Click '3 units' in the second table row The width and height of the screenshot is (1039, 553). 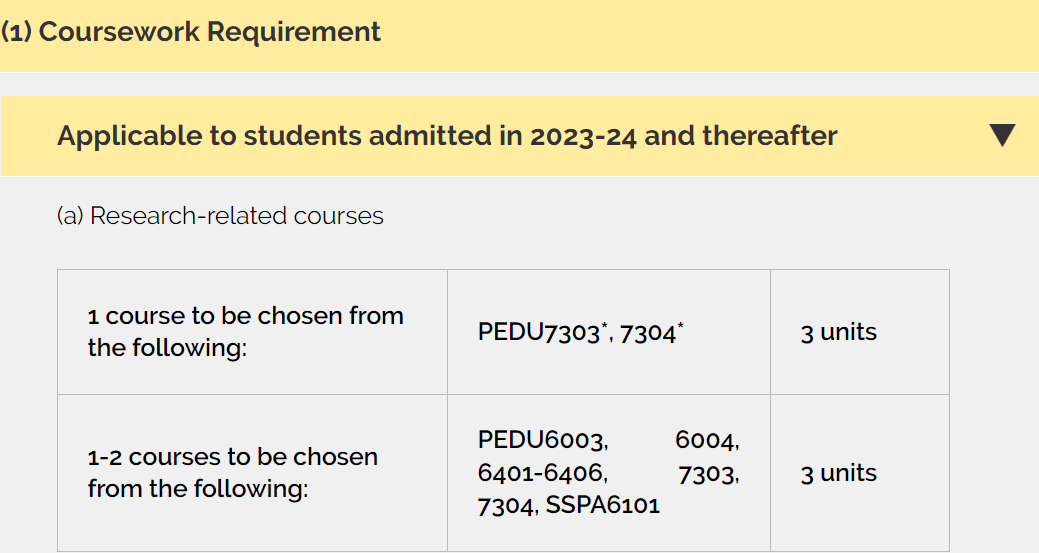(x=838, y=473)
